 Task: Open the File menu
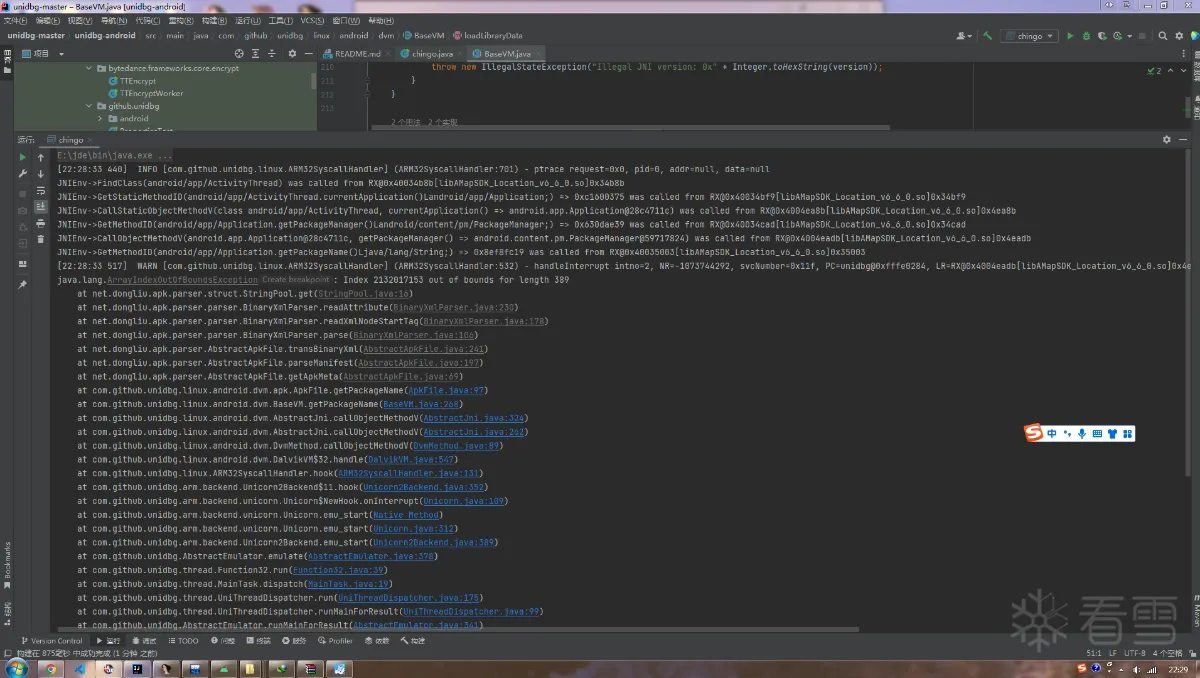15,20
